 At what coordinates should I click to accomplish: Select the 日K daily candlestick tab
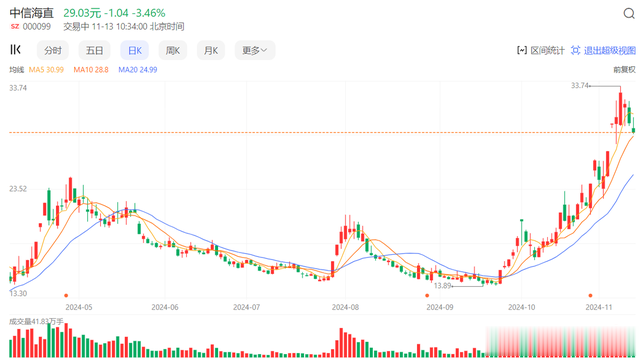[135, 51]
